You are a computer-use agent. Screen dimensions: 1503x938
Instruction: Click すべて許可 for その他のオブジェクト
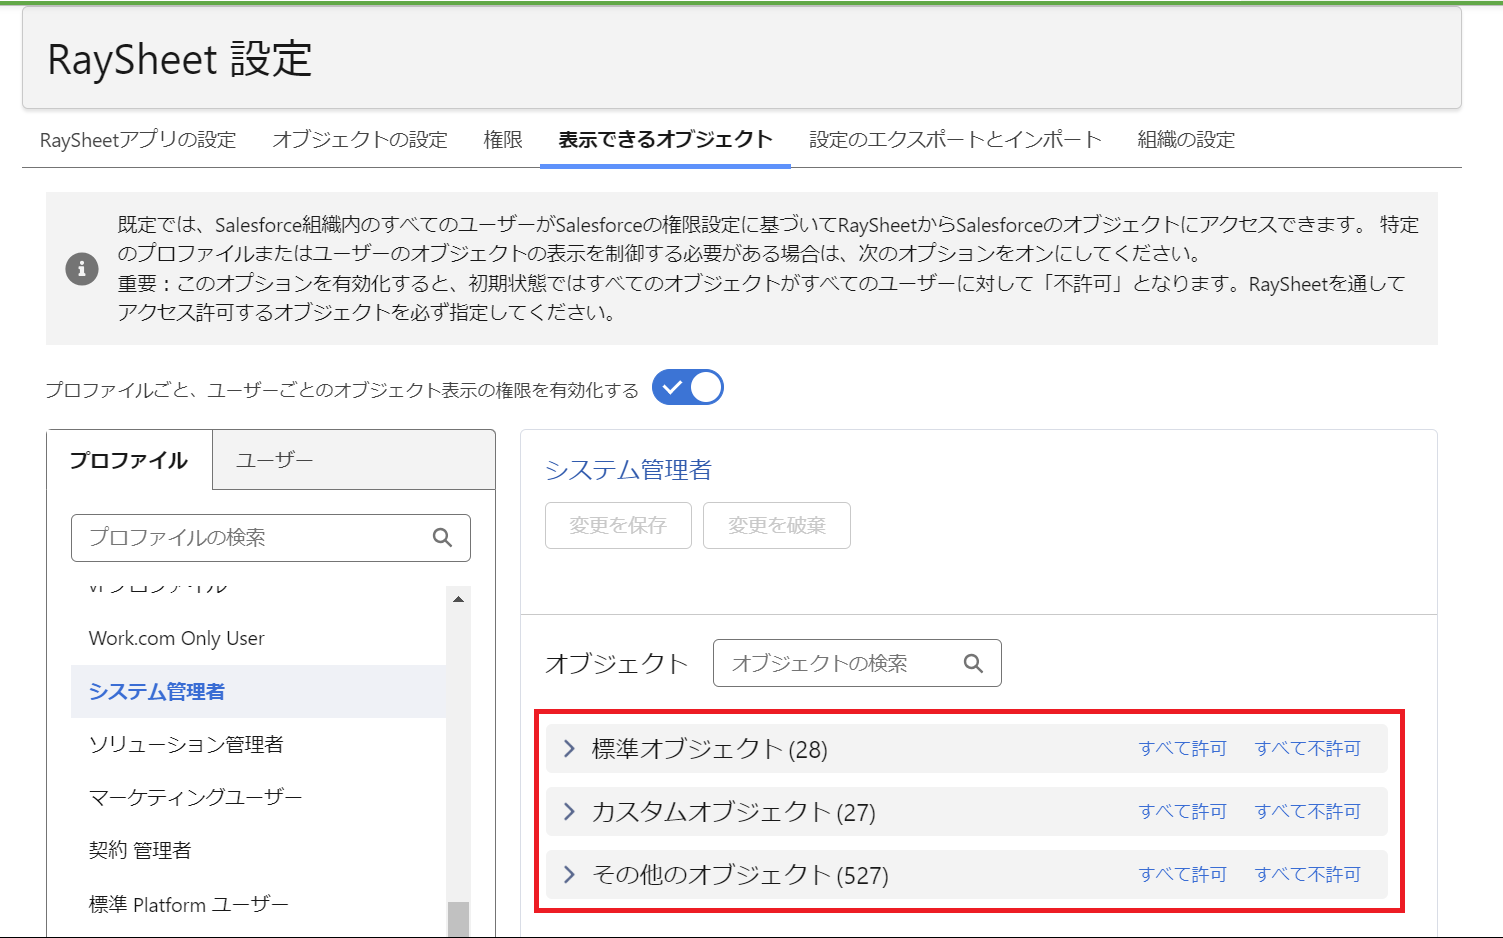(1182, 875)
